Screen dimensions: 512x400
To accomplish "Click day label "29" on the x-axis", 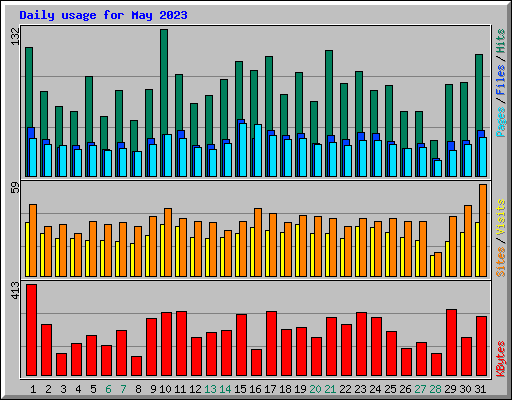I will click(450, 389).
